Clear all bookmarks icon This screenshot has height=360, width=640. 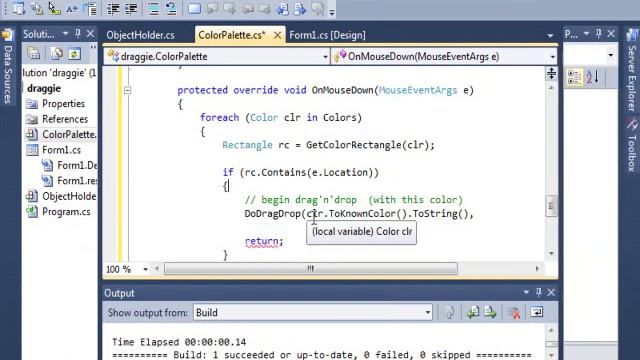point(318,9)
